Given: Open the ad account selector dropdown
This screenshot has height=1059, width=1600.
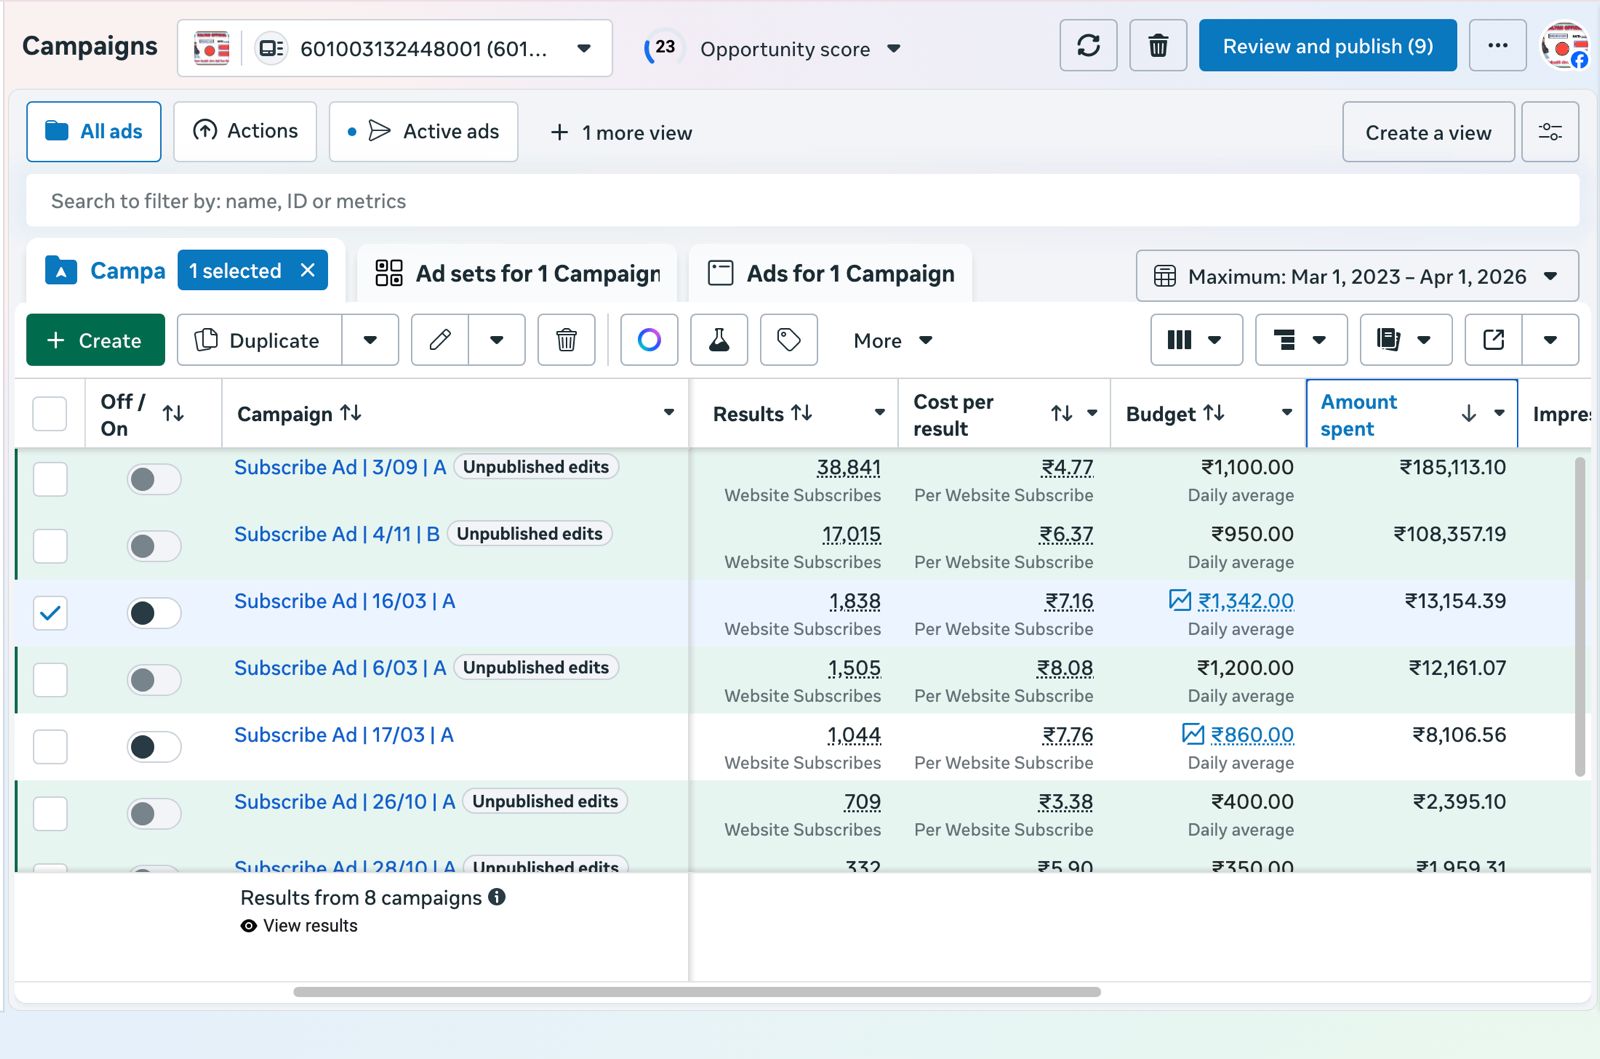Looking at the screenshot, I should tap(395, 48).
